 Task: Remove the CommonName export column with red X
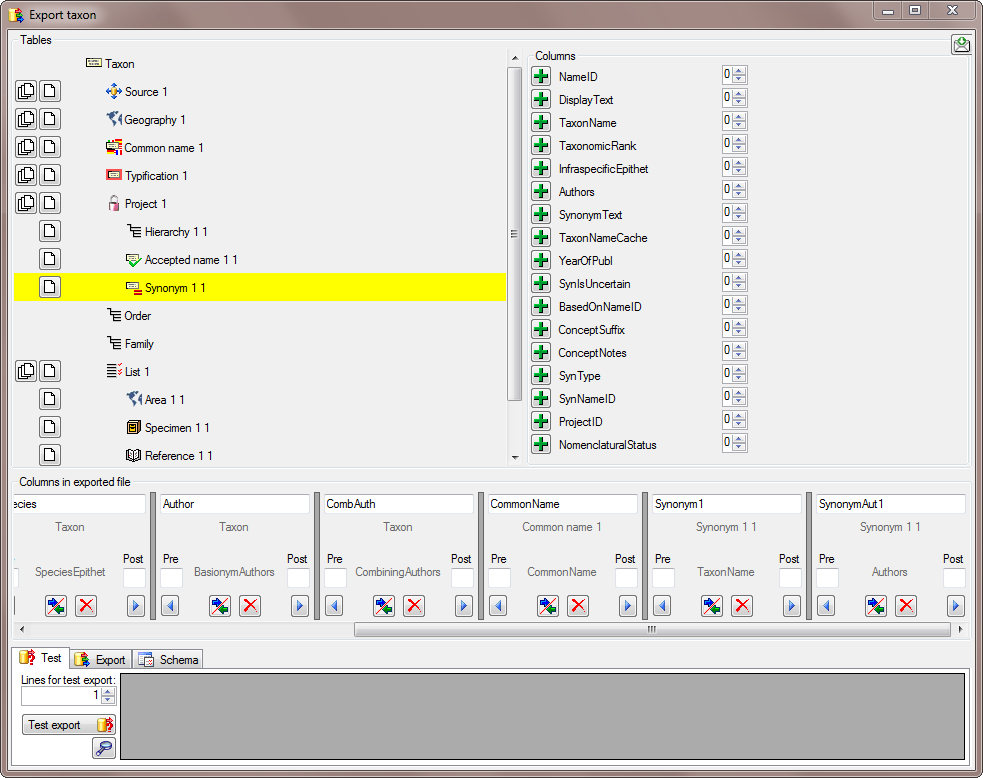point(578,606)
